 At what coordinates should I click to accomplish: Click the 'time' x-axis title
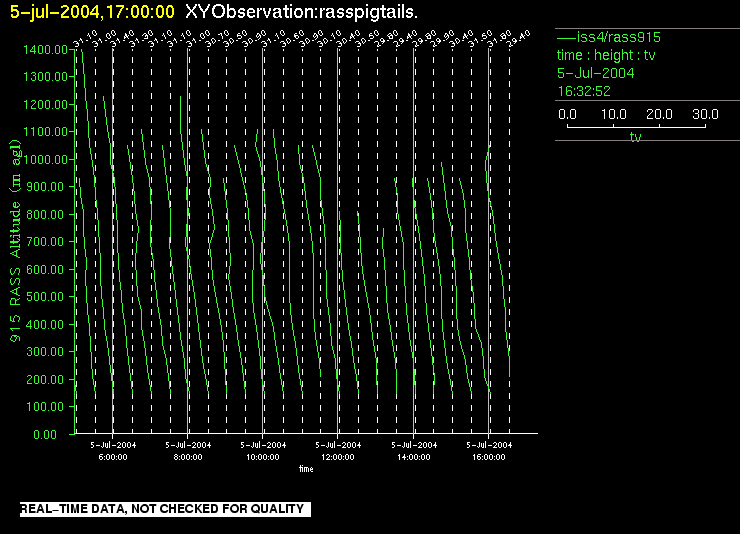tap(306, 468)
